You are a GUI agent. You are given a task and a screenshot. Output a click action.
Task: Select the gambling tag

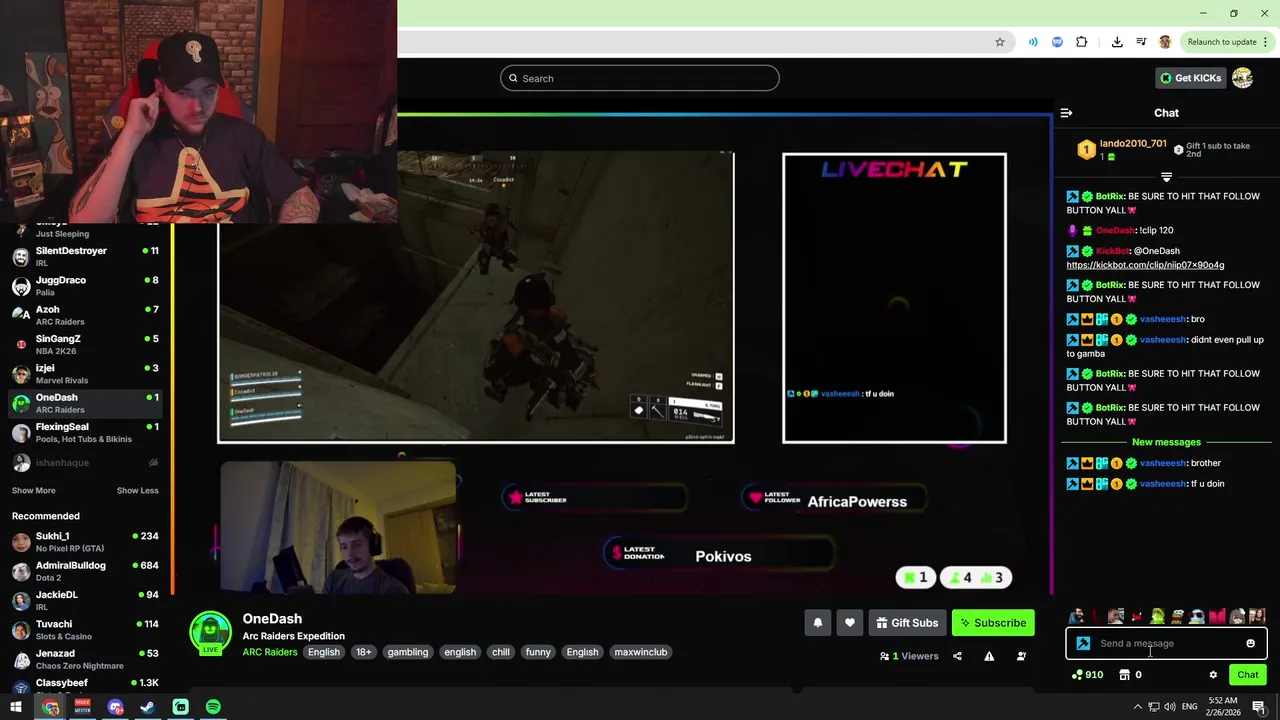click(x=408, y=652)
